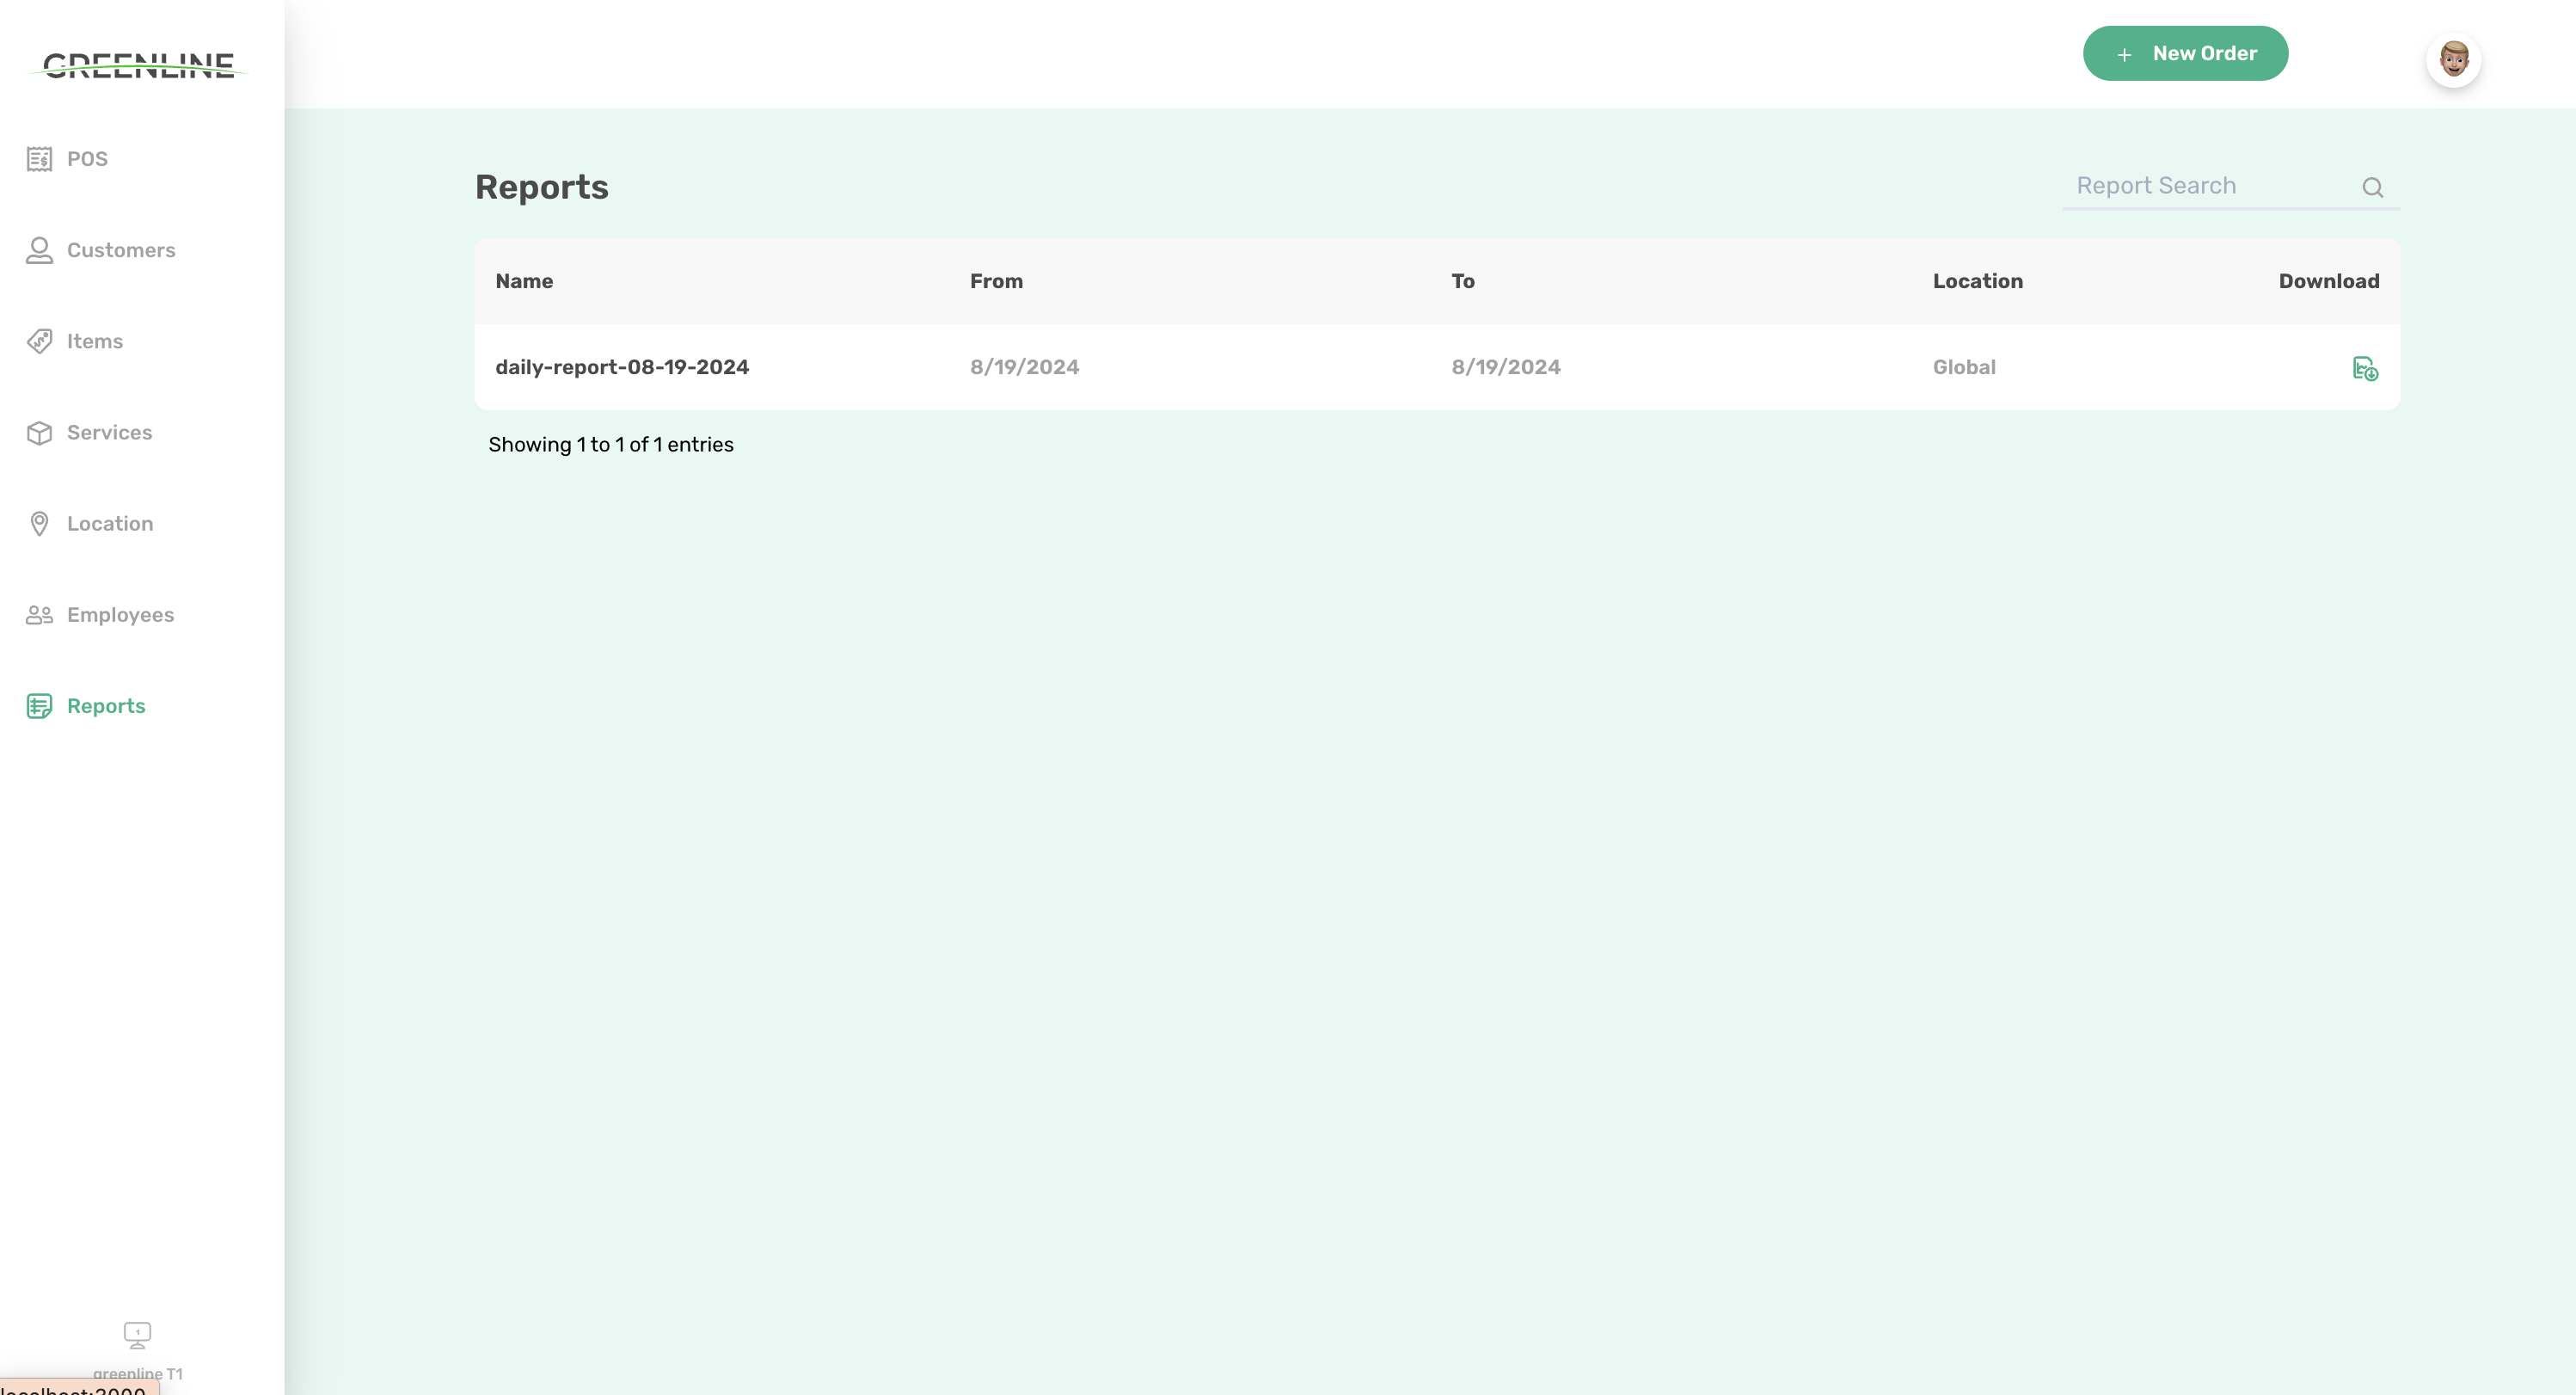Open the plus icon on New Order
The image size is (2576, 1395).
[2124, 54]
